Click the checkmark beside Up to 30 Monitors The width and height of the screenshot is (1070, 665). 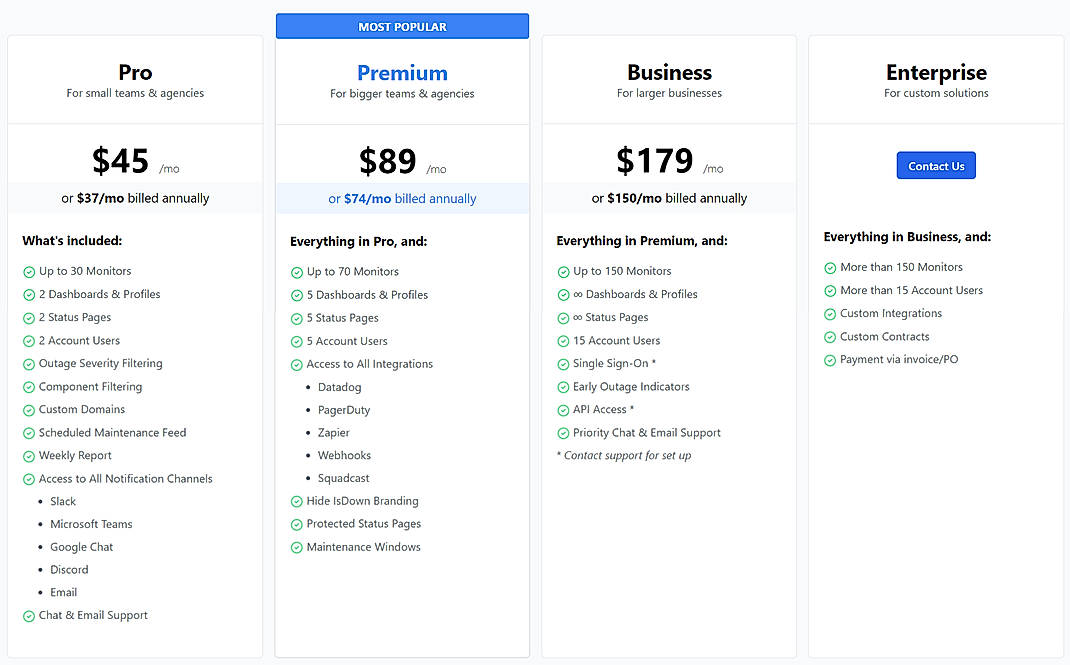point(29,271)
